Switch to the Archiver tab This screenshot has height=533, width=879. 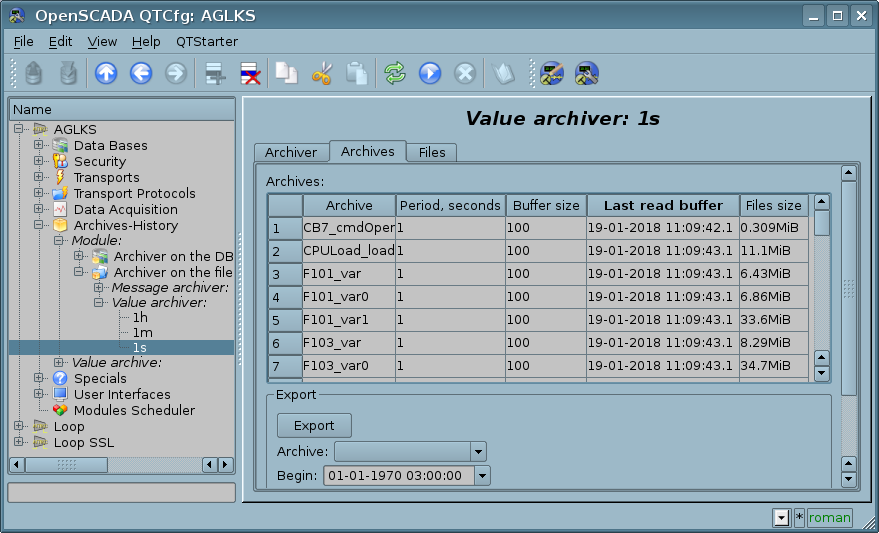coord(291,152)
